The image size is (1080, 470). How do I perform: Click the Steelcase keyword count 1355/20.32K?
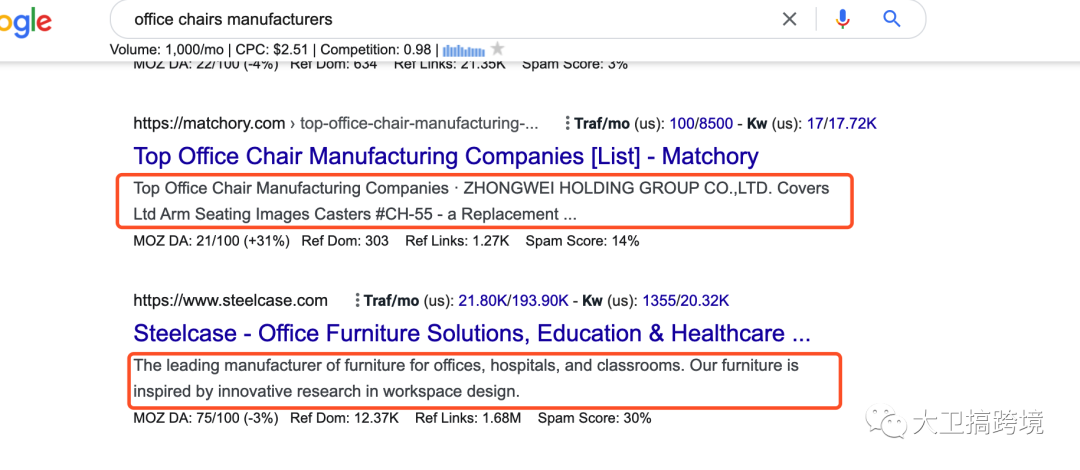pos(686,300)
